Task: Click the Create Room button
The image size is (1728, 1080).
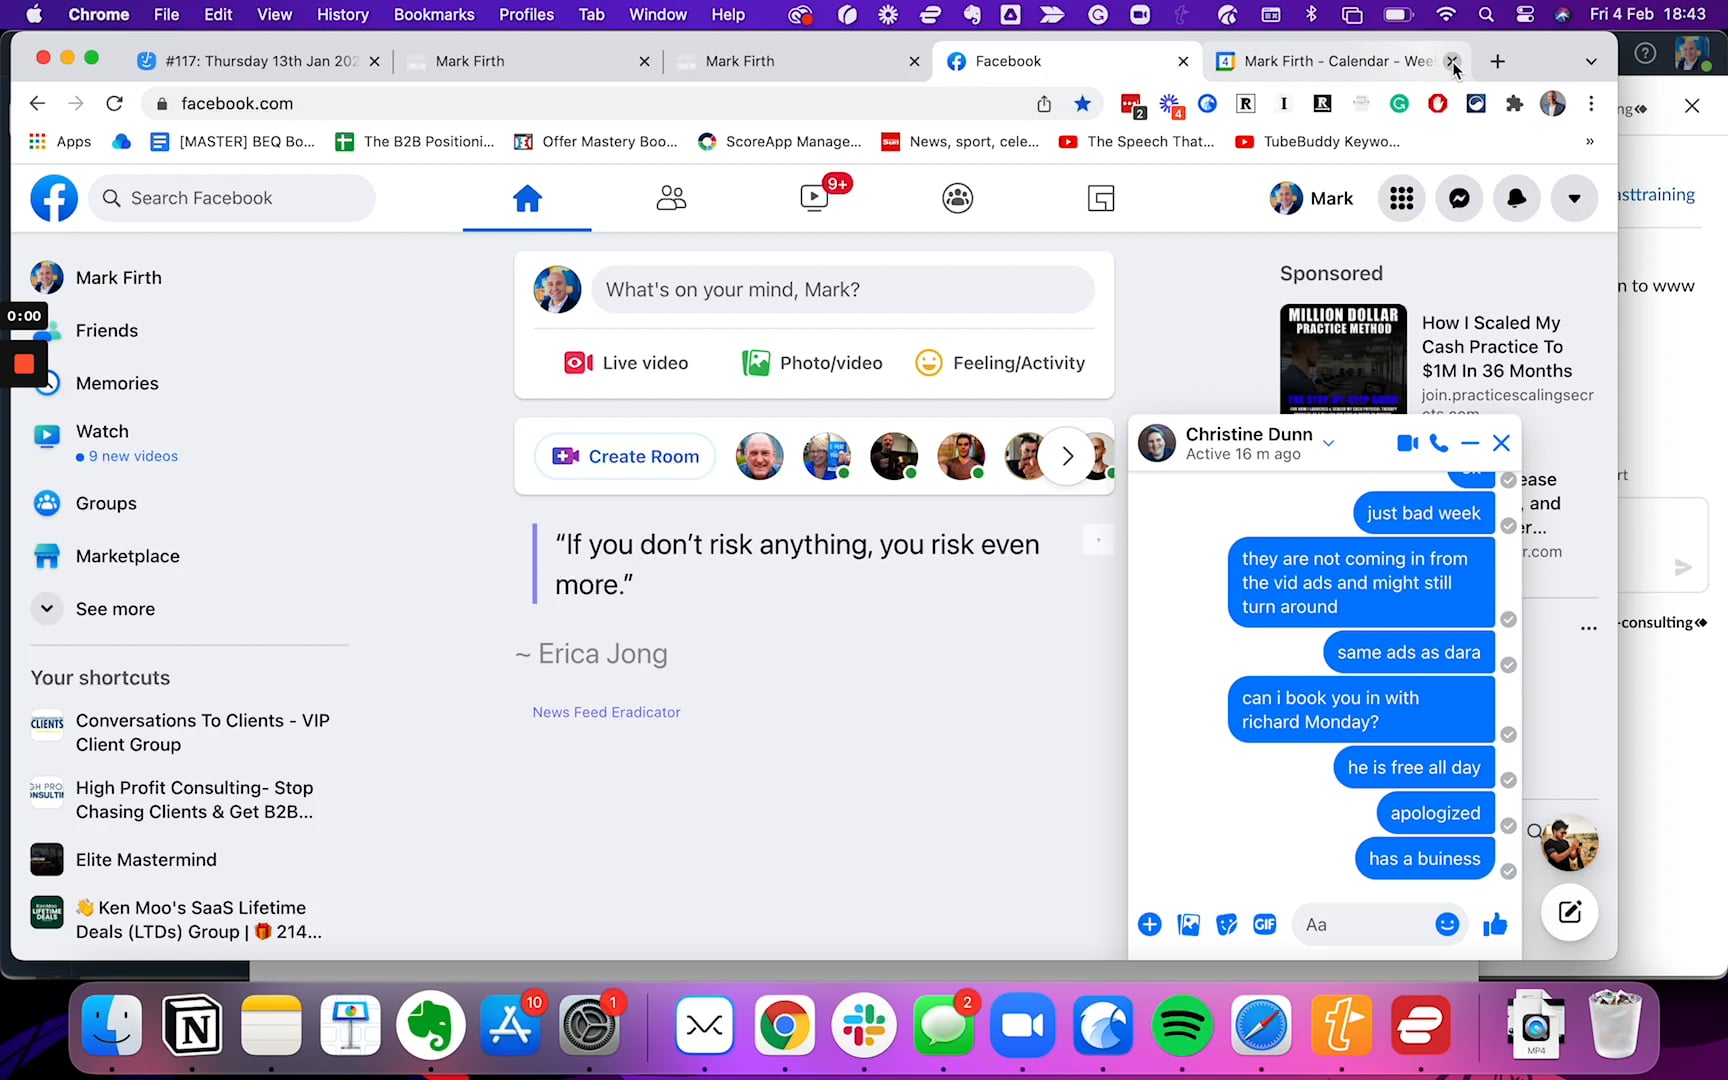Action: [624, 456]
